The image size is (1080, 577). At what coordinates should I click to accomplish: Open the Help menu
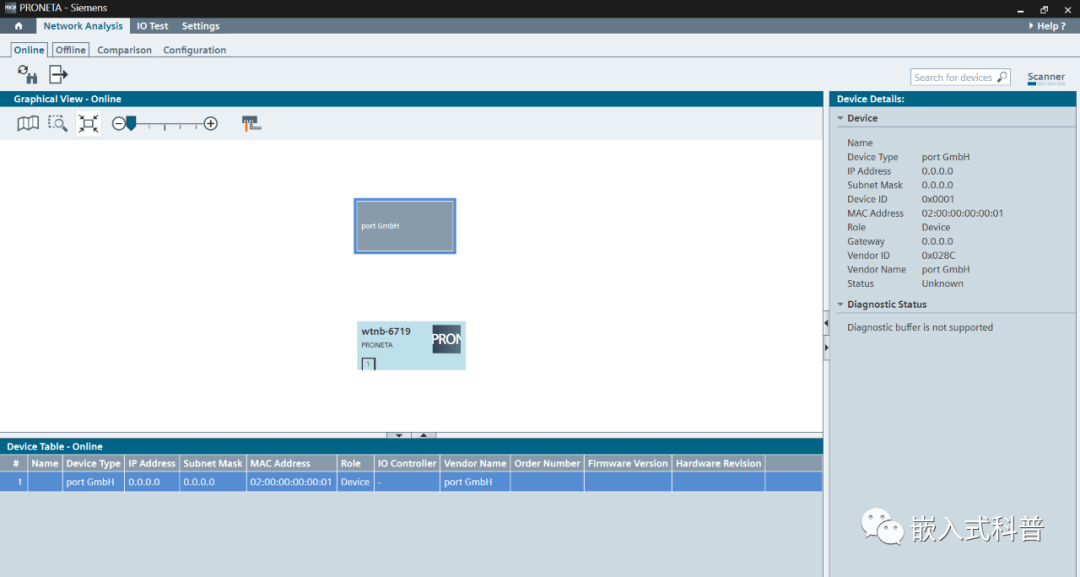[x=1047, y=26]
